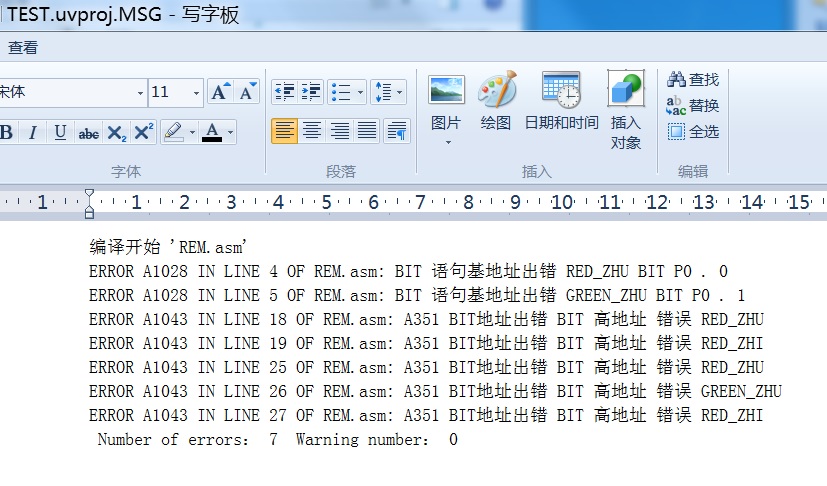Click the Grow font button
The image size is (827, 486).
(220, 92)
